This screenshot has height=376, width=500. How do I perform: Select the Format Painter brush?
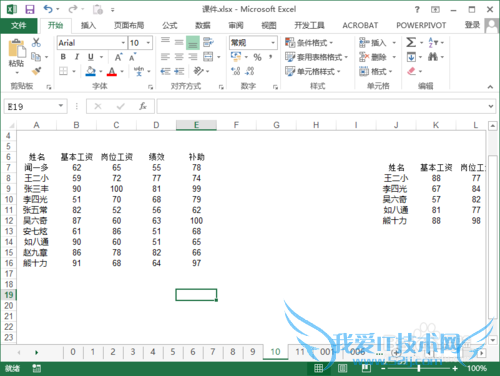36,71
